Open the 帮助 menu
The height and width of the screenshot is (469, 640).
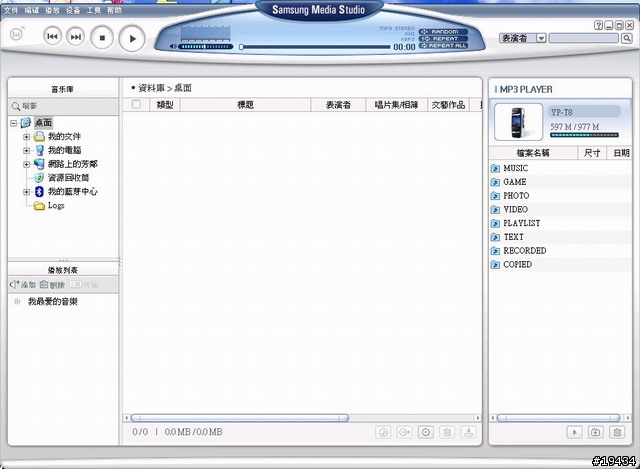[114, 10]
